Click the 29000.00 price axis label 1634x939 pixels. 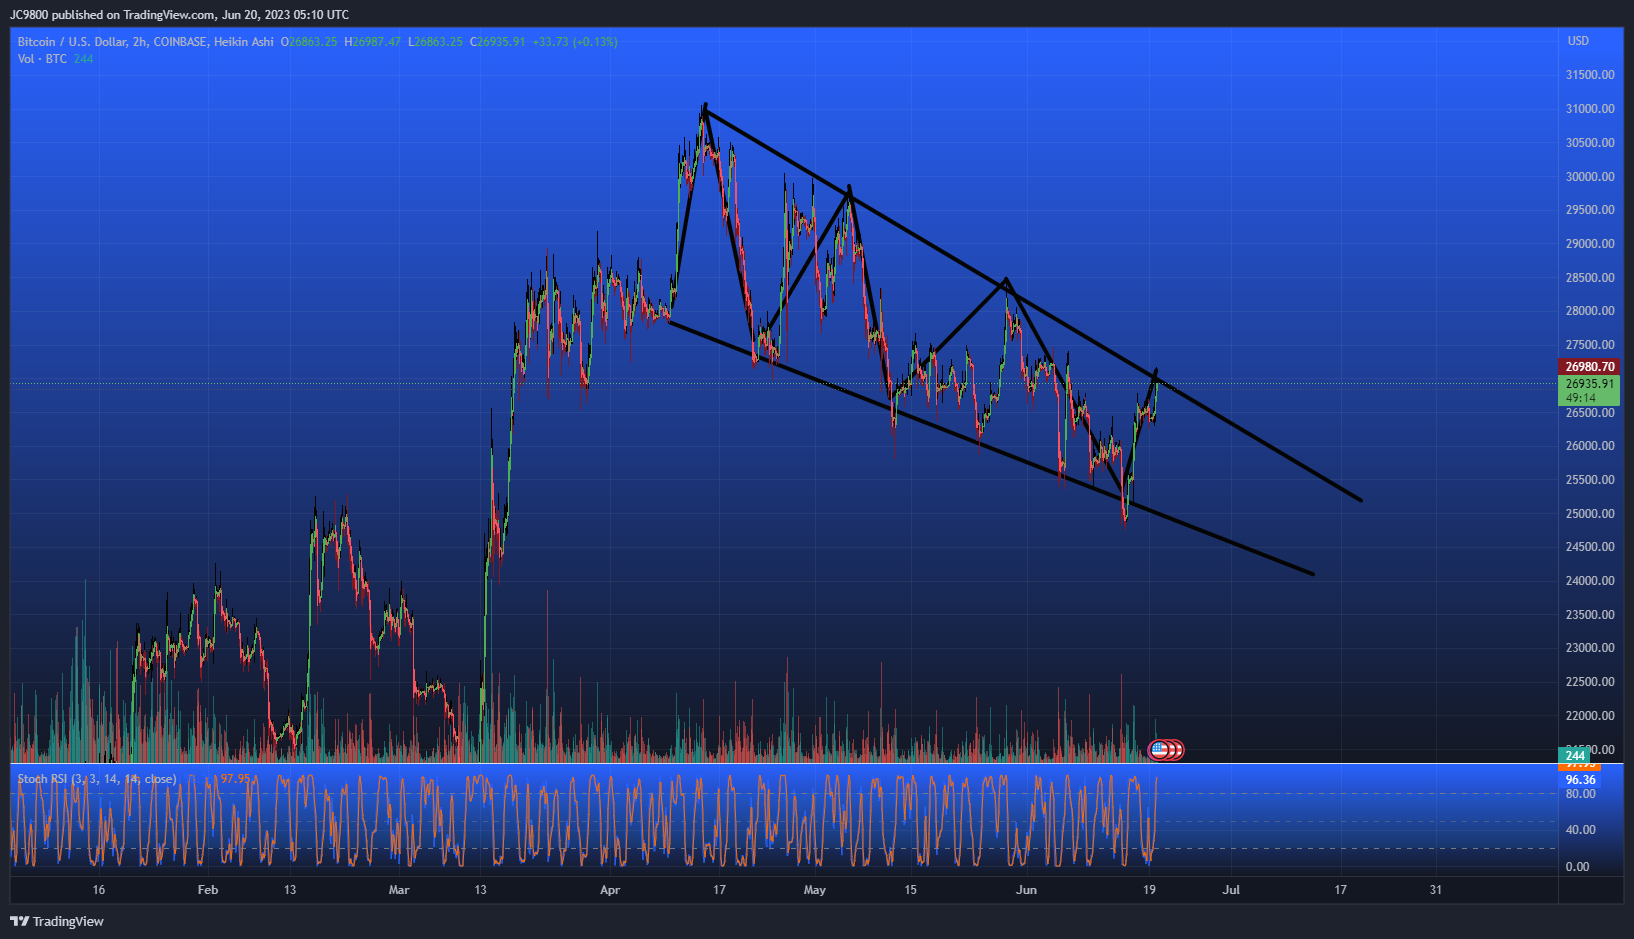tap(1590, 244)
